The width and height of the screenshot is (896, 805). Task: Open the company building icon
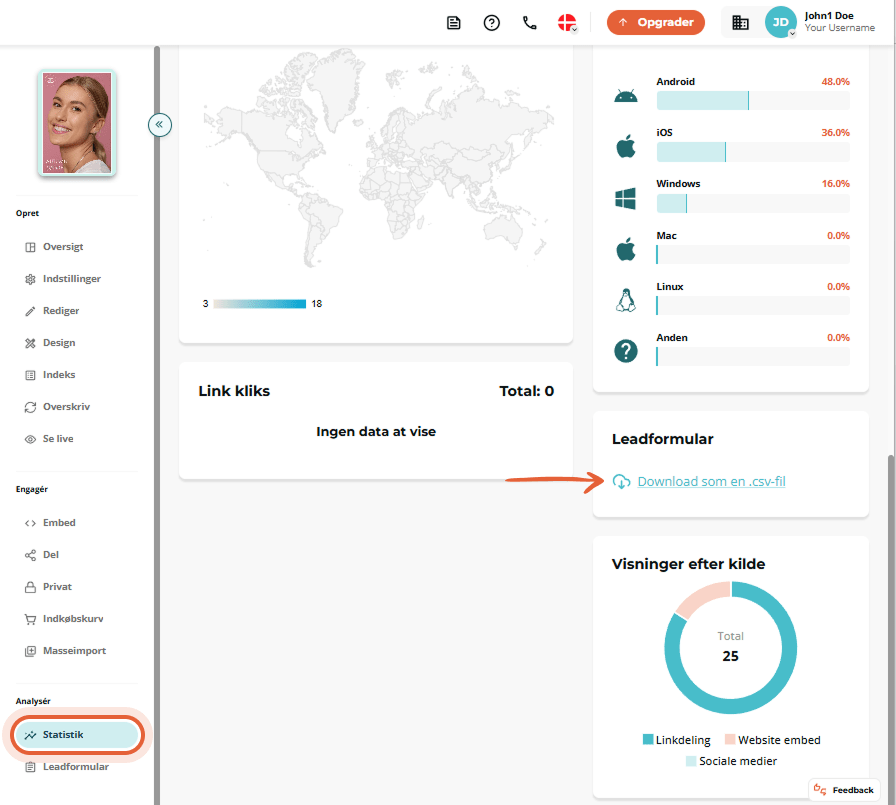(740, 23)
